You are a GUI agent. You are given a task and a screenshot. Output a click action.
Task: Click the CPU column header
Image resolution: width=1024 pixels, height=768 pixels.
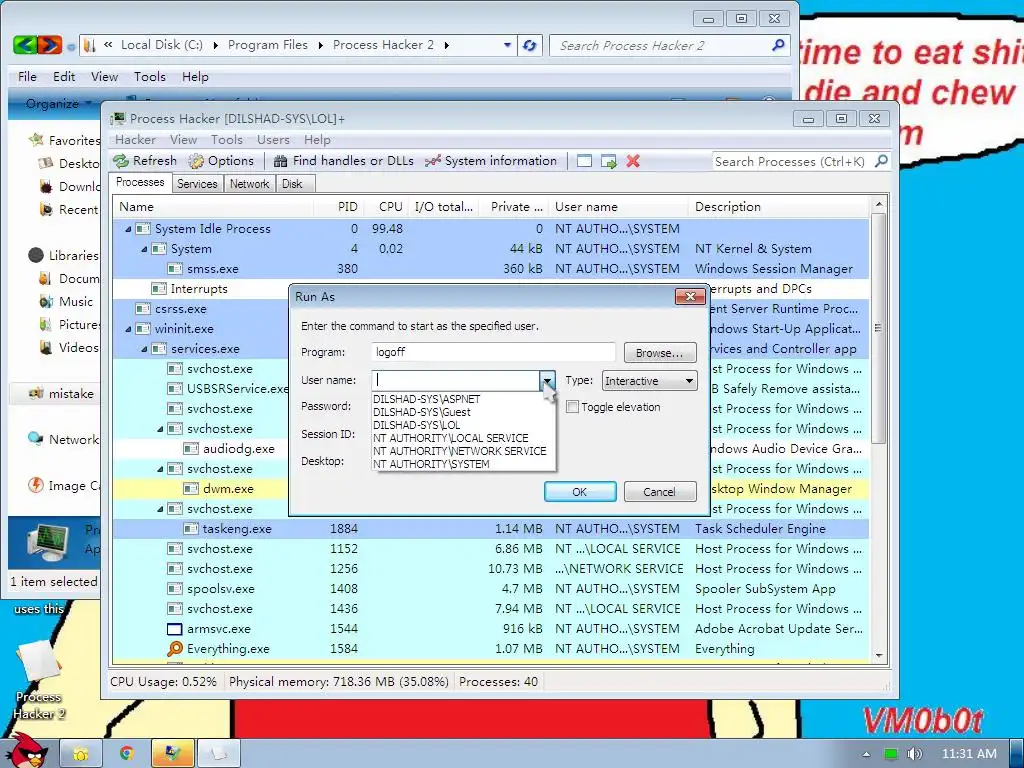click(388, 206)
